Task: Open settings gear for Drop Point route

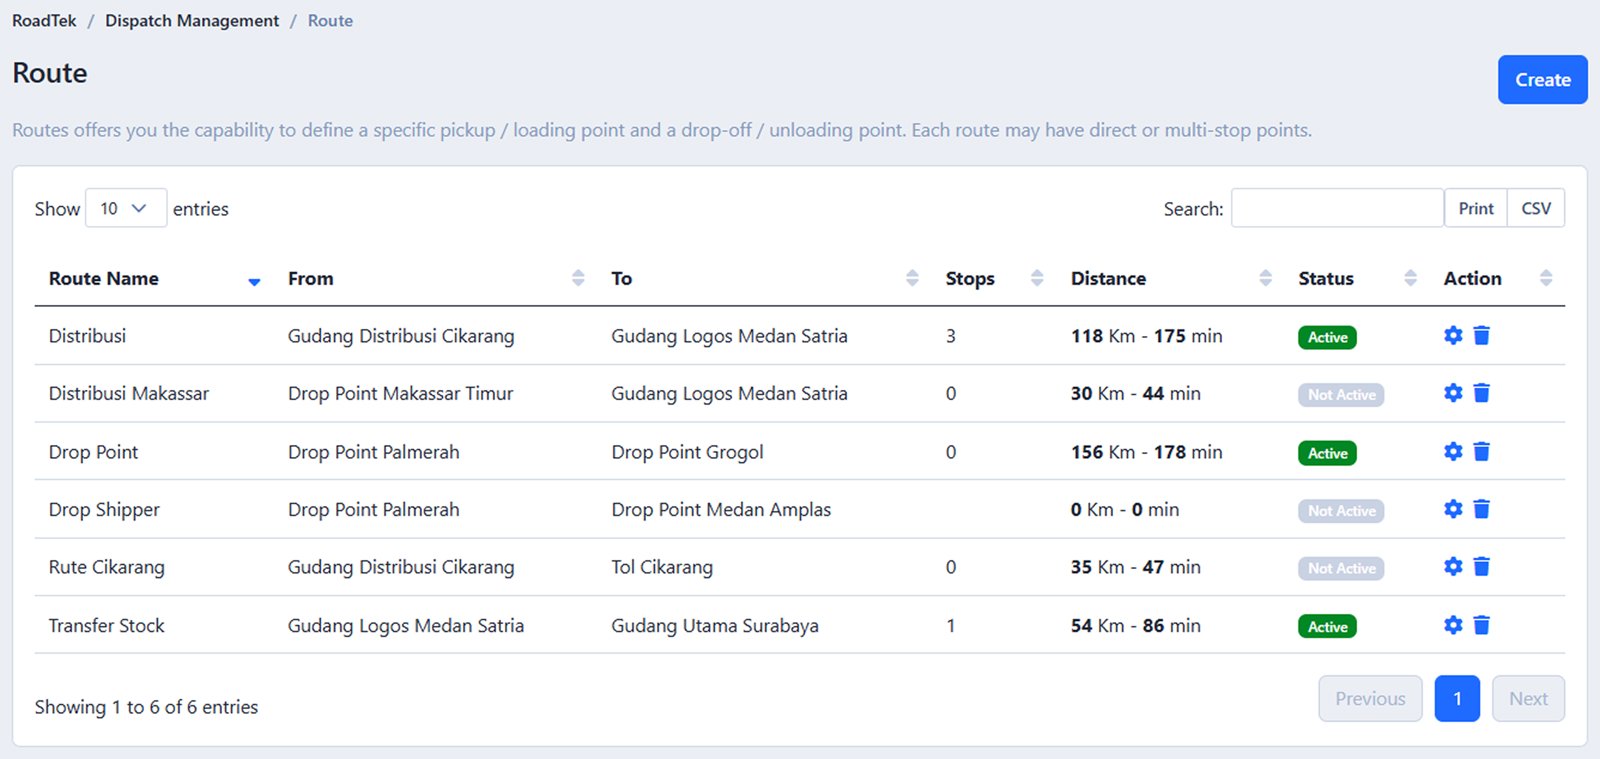Action: coord(1453,452)
